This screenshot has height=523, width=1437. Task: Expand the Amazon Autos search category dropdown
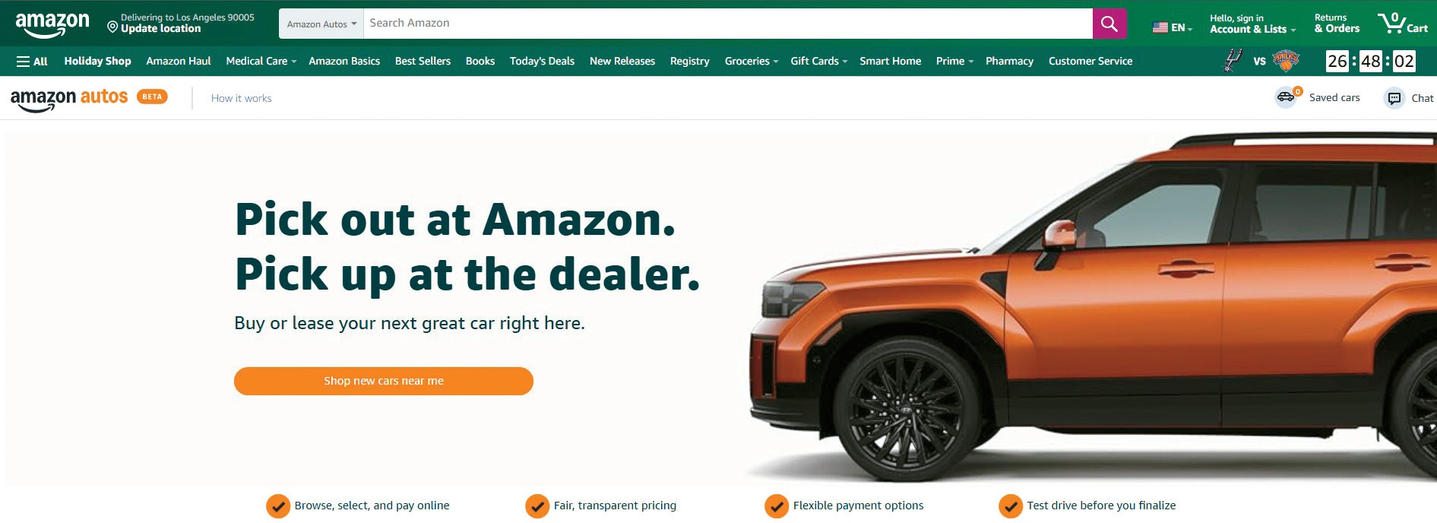click(321, 24)
